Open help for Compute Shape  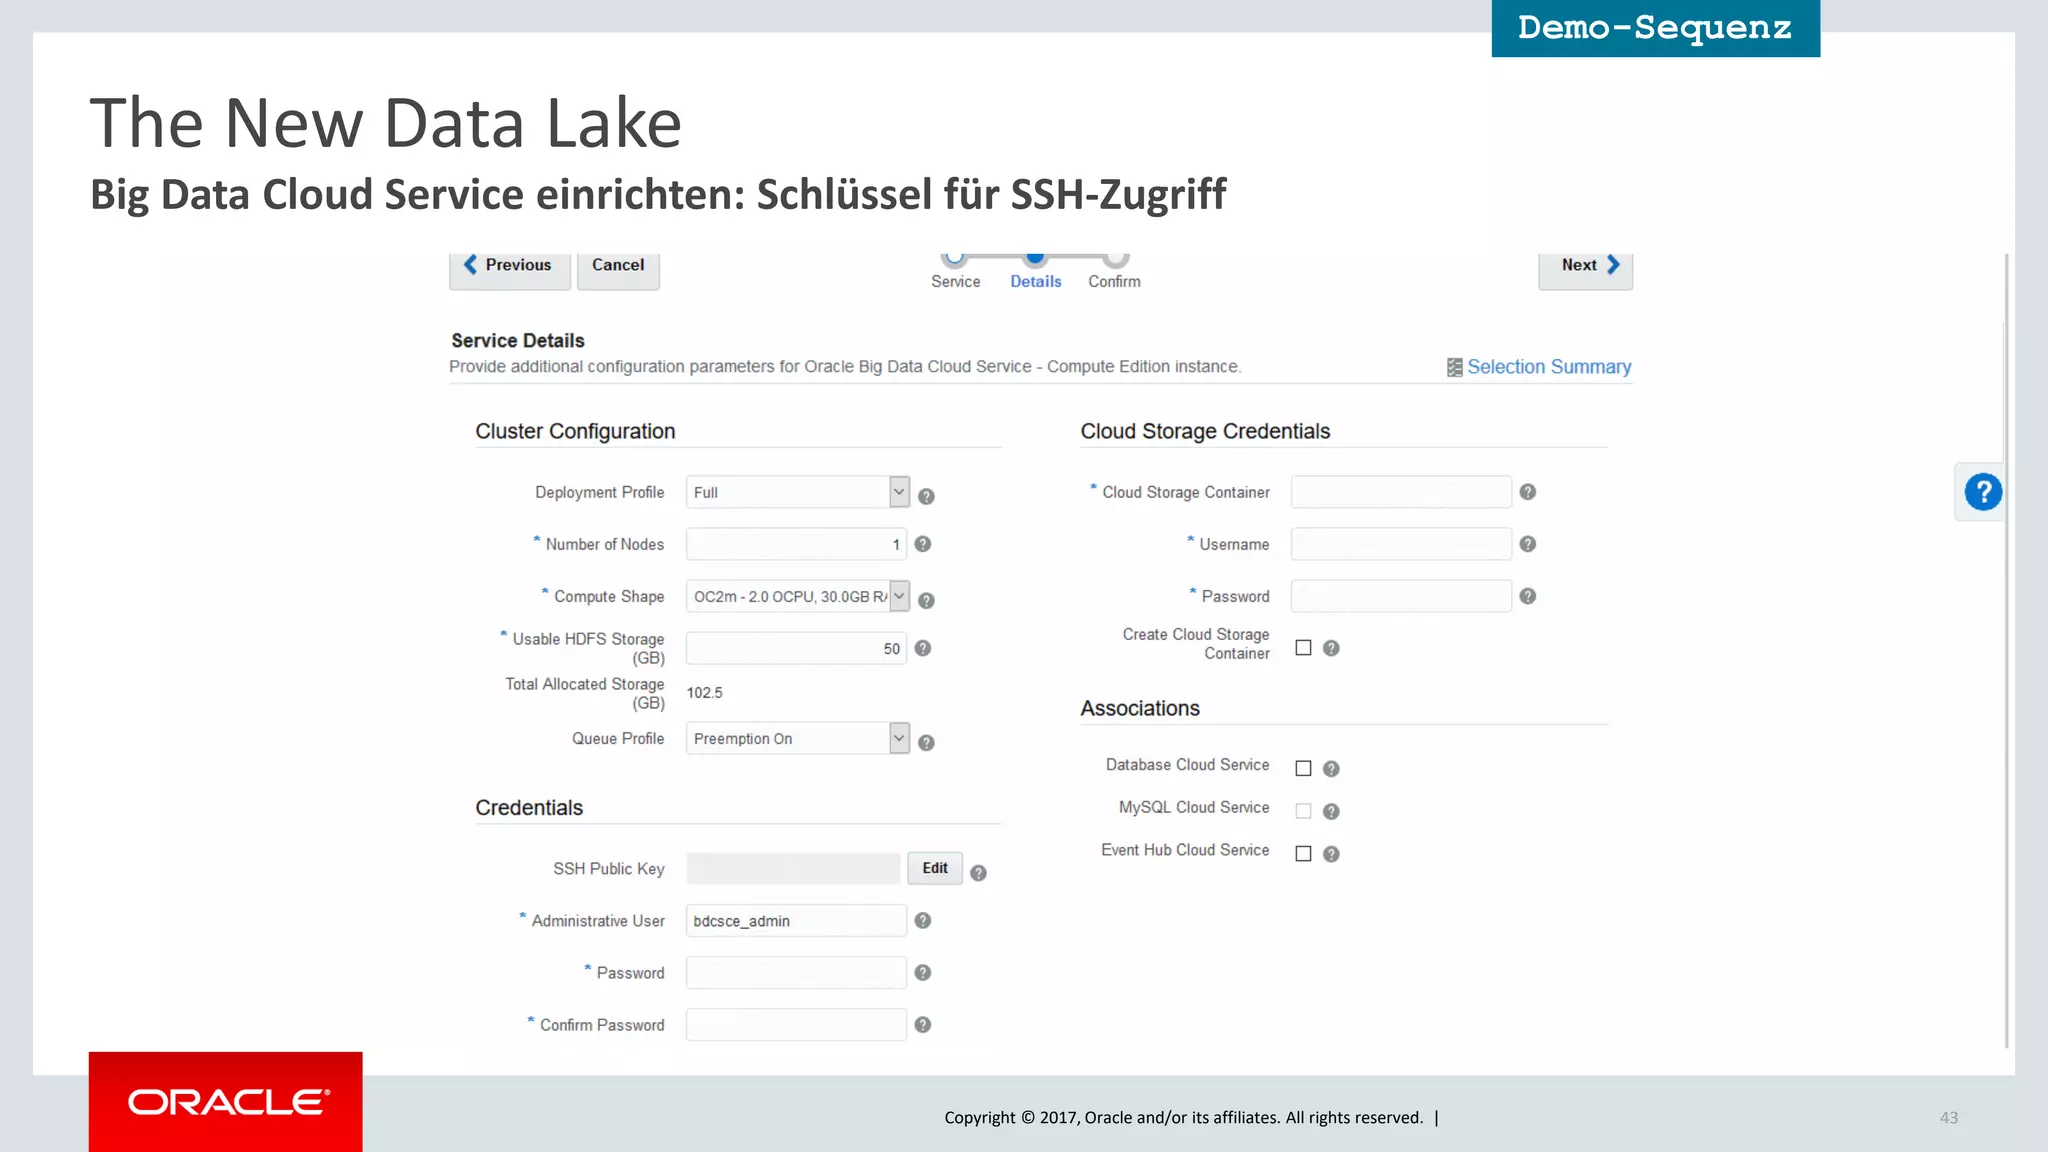926,600
